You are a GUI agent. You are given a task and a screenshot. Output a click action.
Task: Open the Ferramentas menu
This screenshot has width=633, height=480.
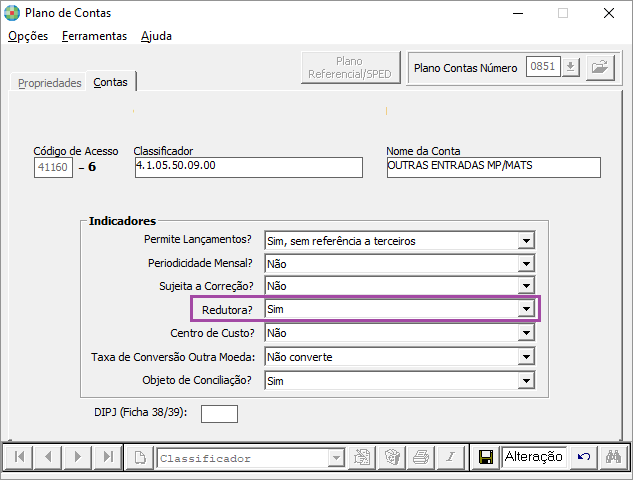point(94,36)
